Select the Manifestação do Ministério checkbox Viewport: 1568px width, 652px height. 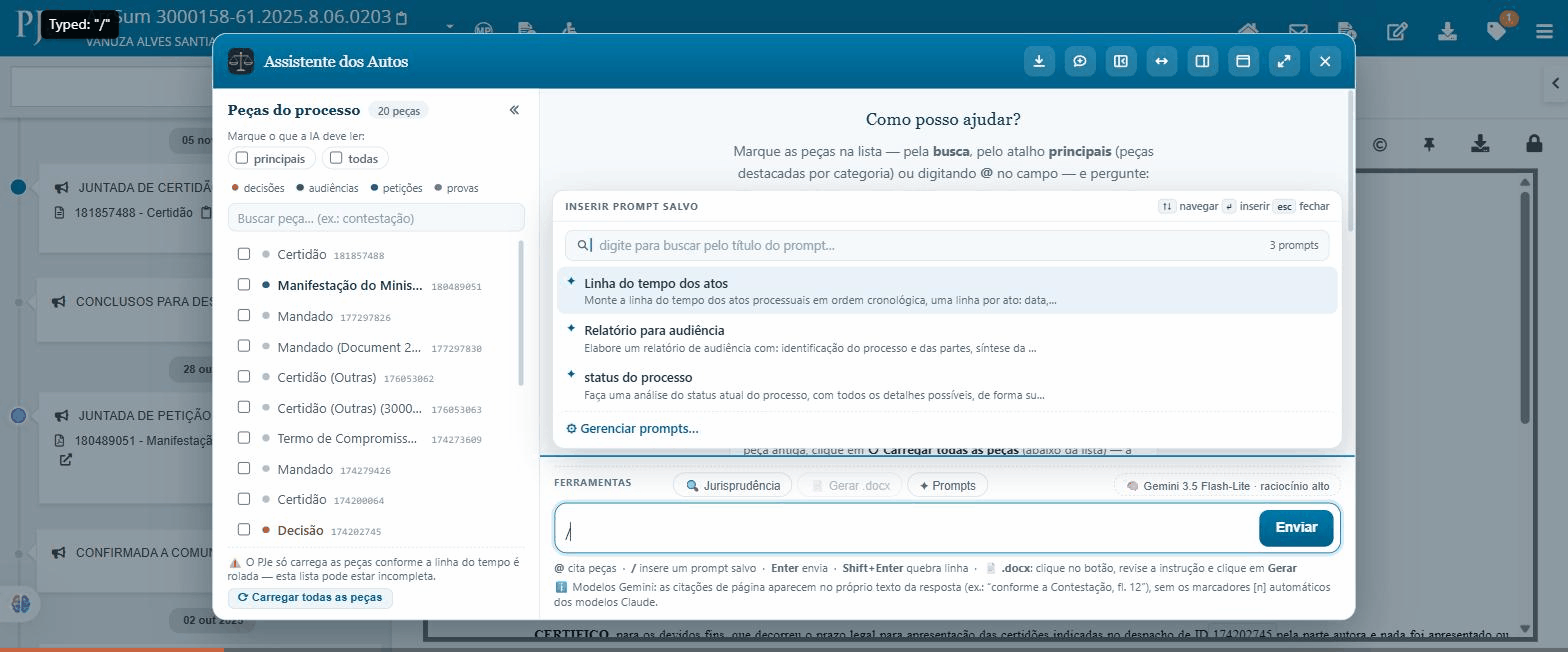click(243, 285)
